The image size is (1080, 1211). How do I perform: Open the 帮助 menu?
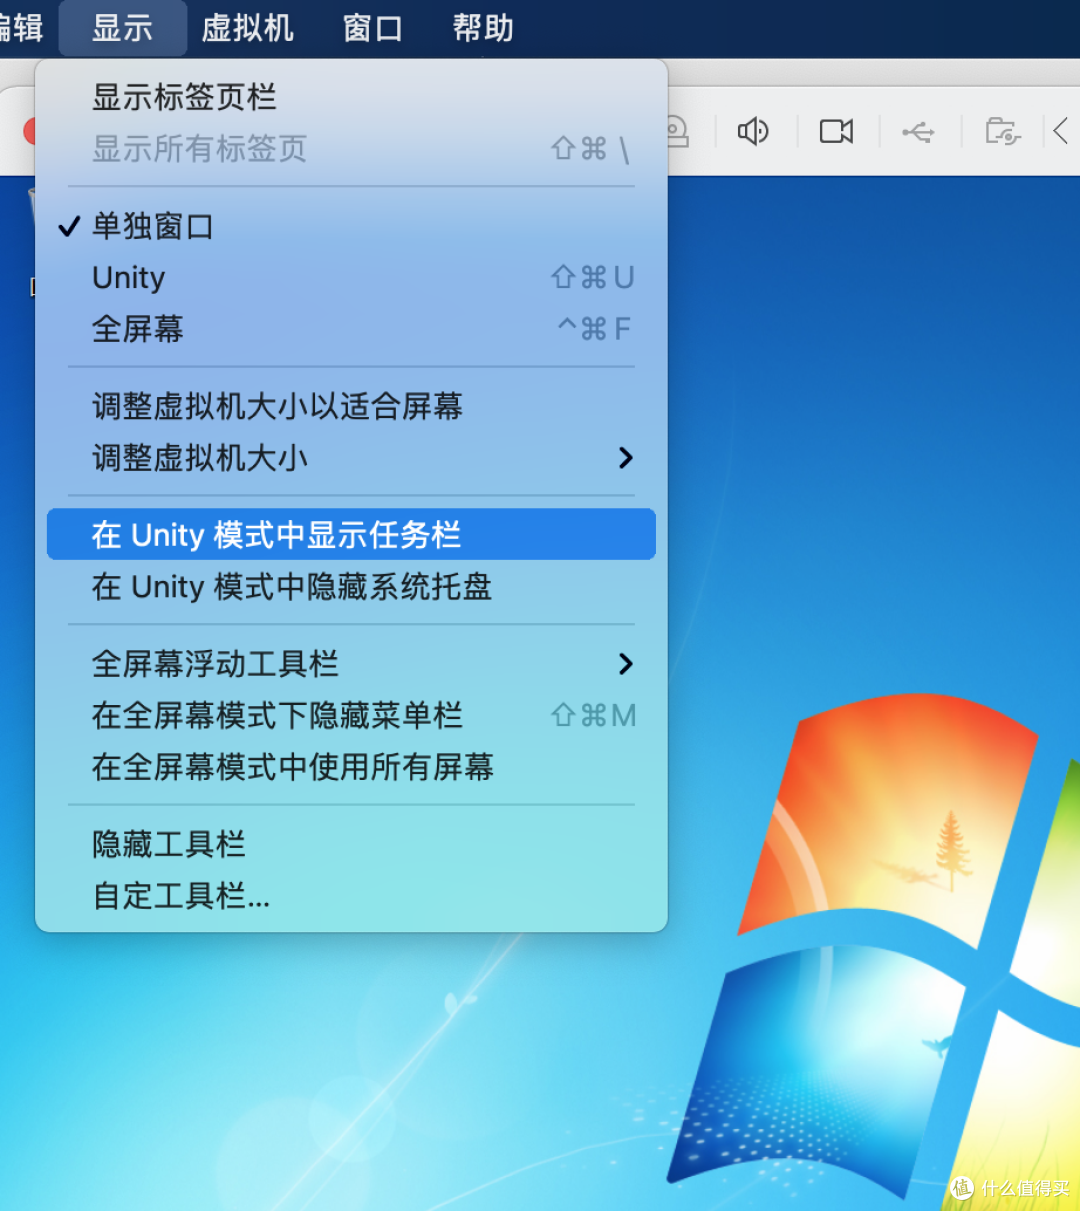[x=482, y=28]
